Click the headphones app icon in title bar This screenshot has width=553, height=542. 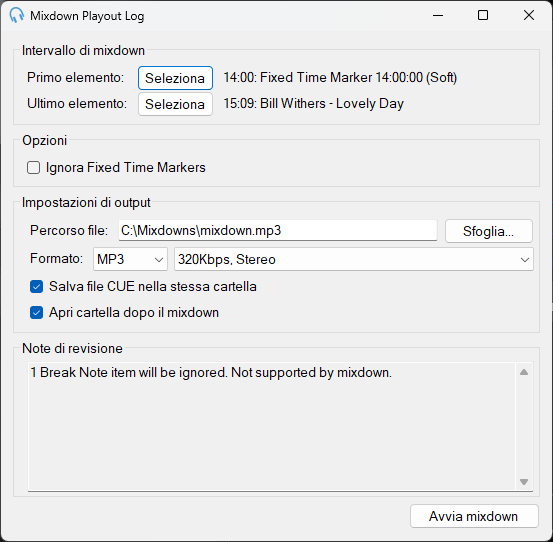pos(17,16)
